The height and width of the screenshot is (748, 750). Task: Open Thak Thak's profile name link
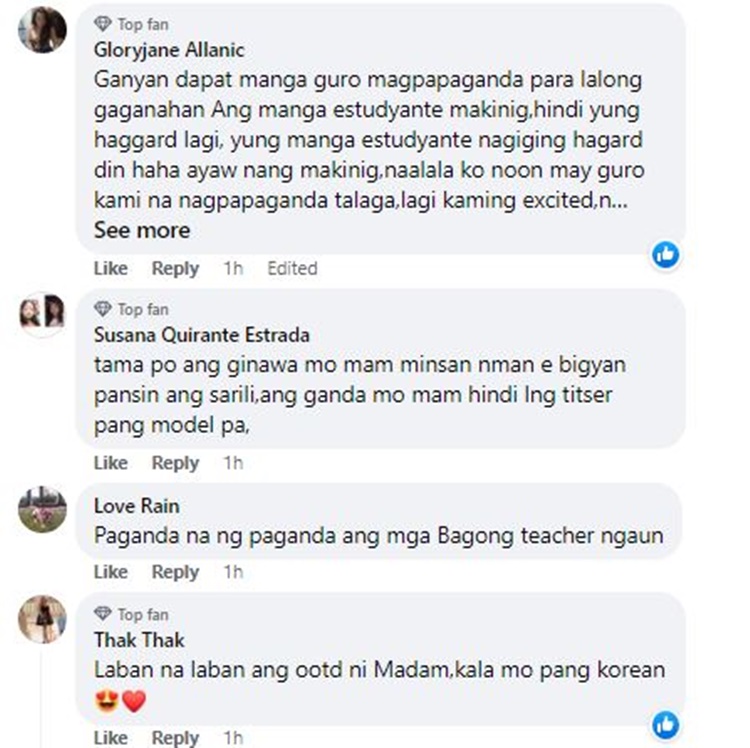(x=139, y=640)
